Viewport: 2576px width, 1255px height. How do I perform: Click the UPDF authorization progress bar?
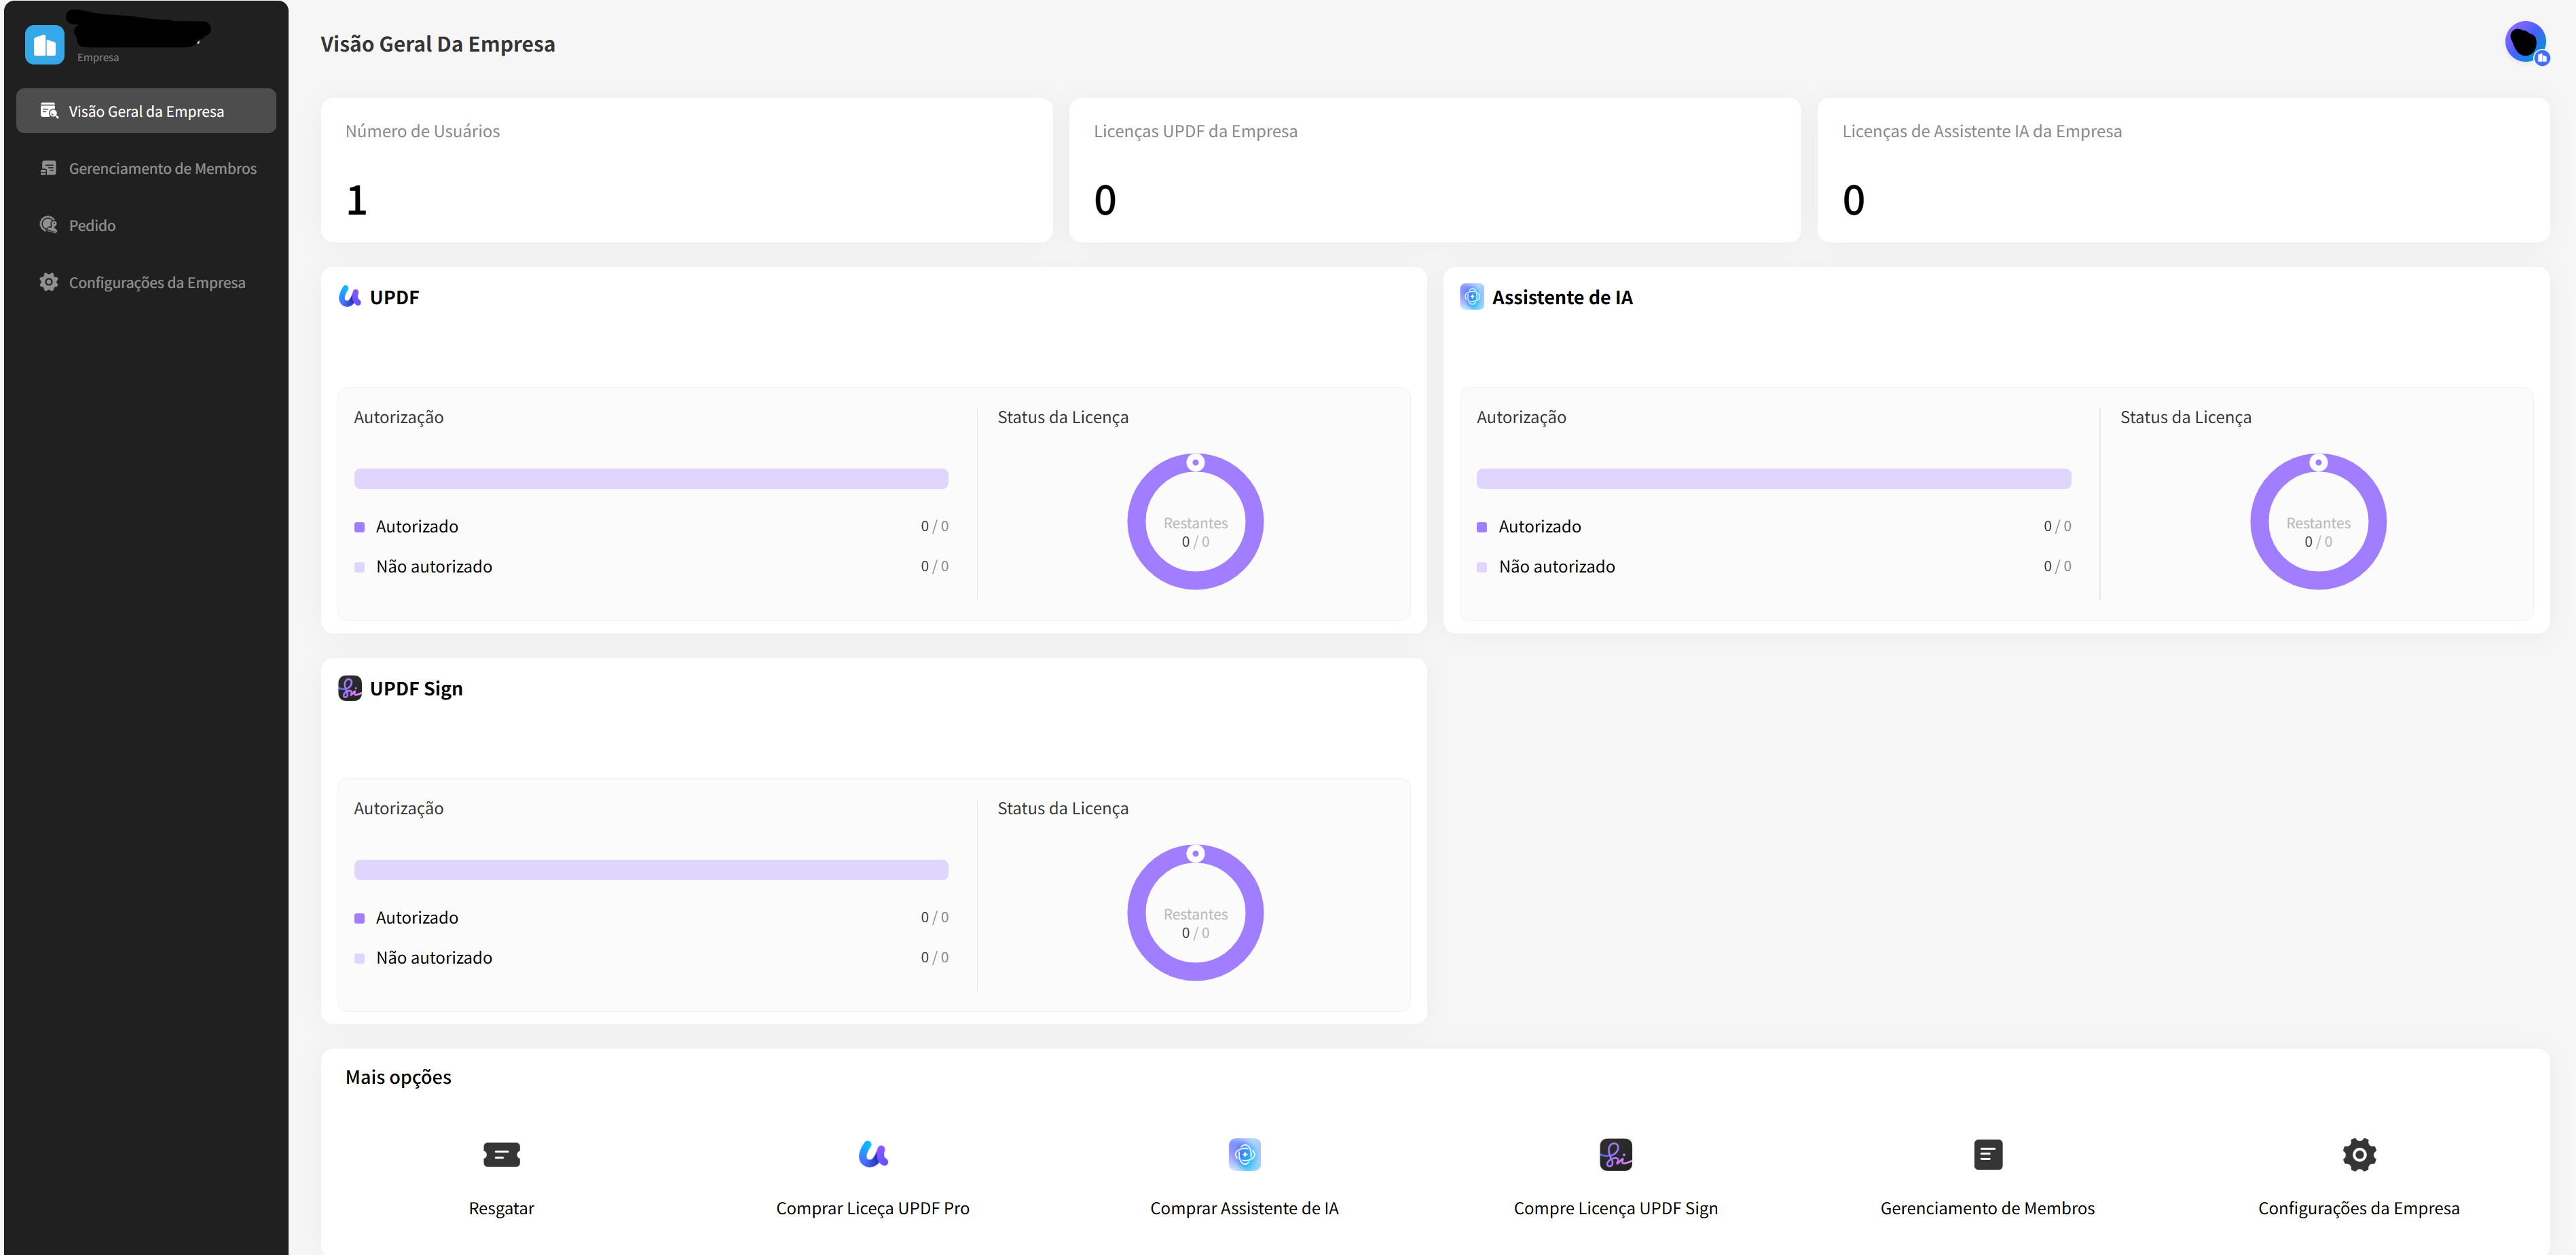[x=651, y=479]
